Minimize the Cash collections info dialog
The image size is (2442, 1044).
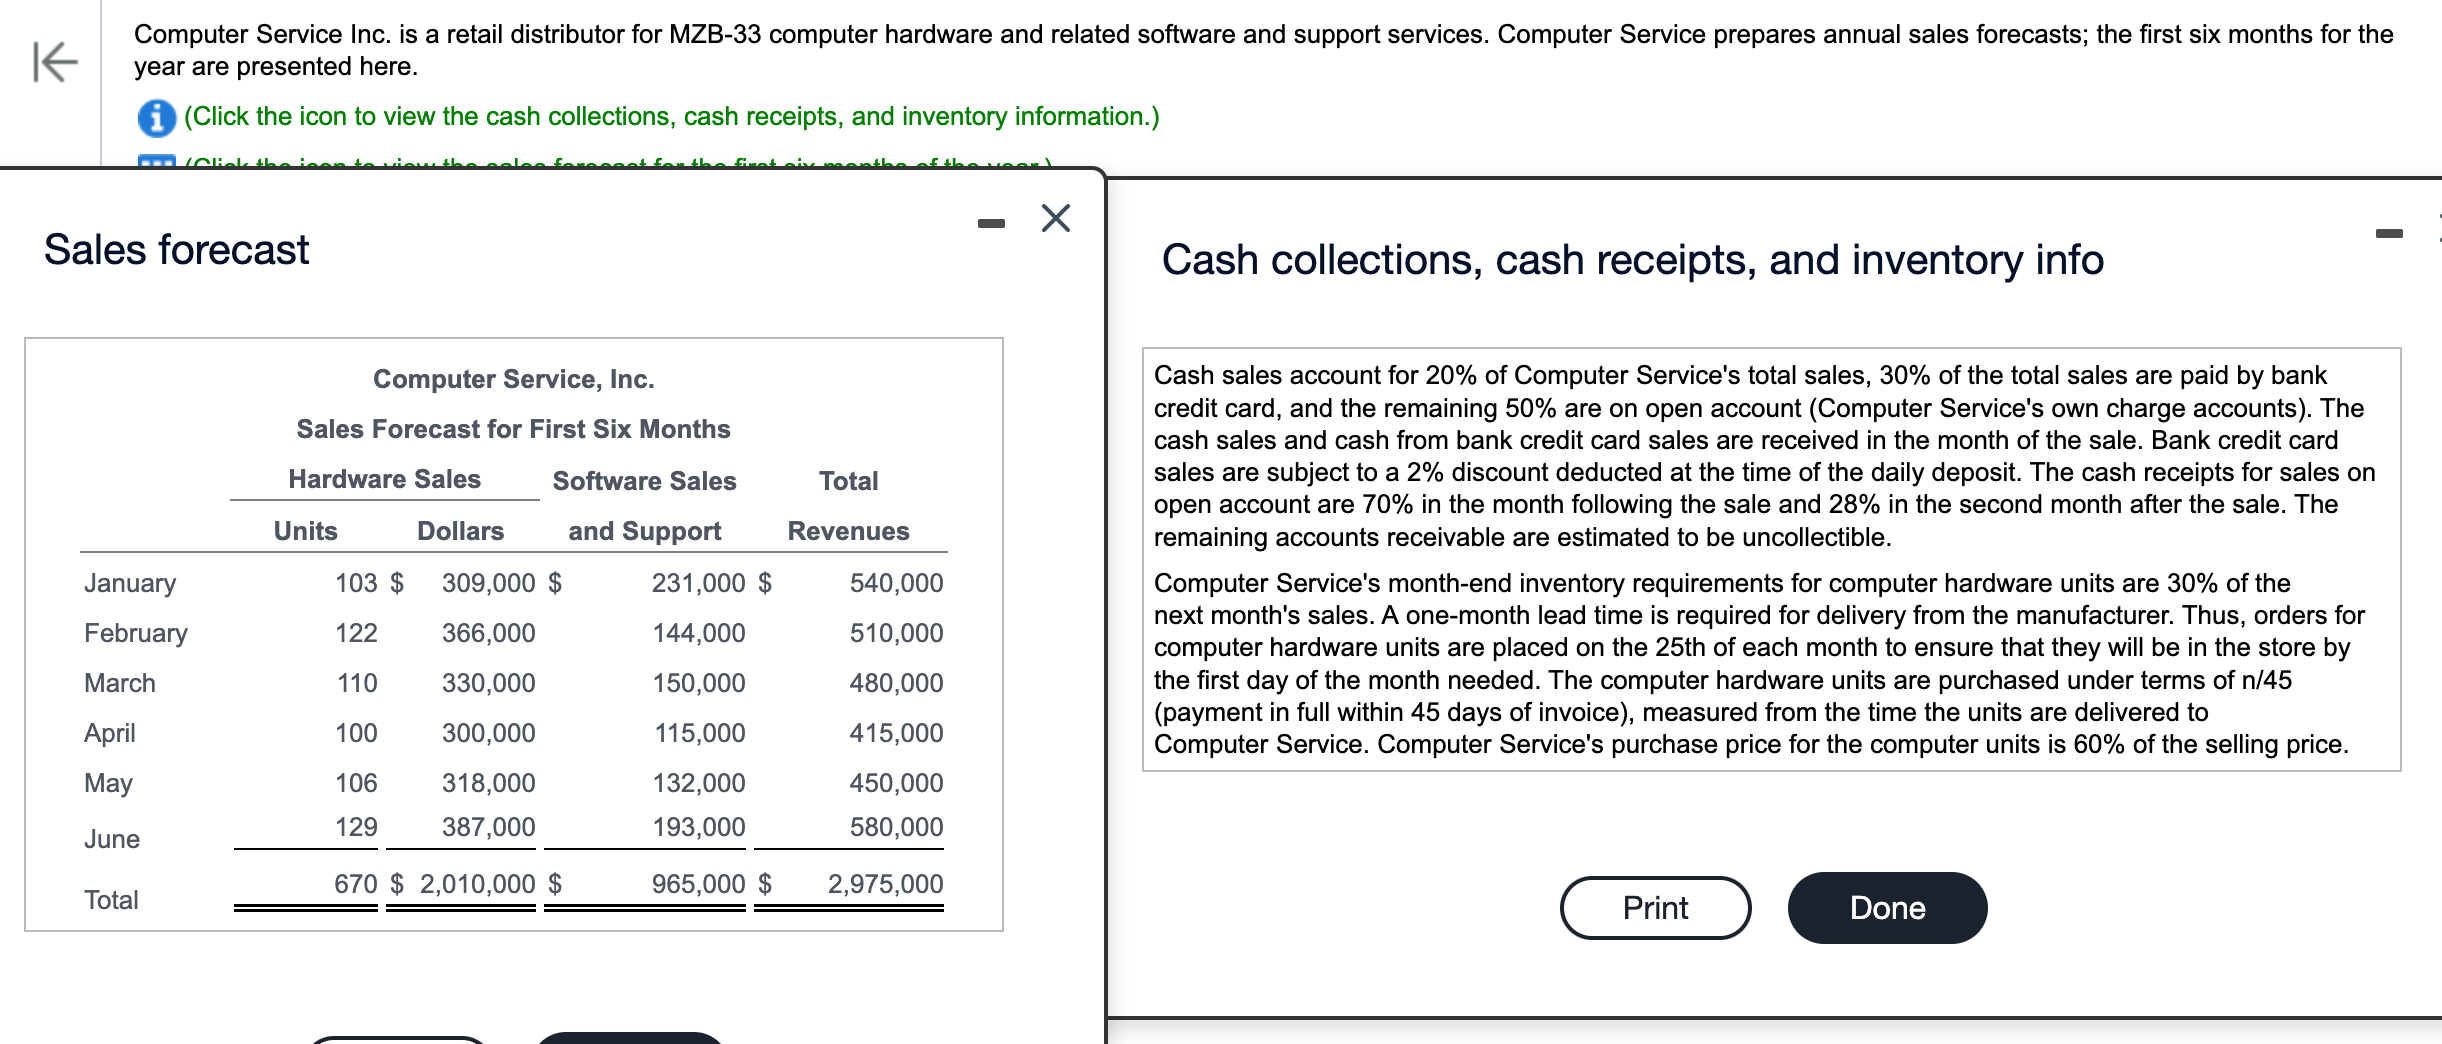tap(2389, 233)
